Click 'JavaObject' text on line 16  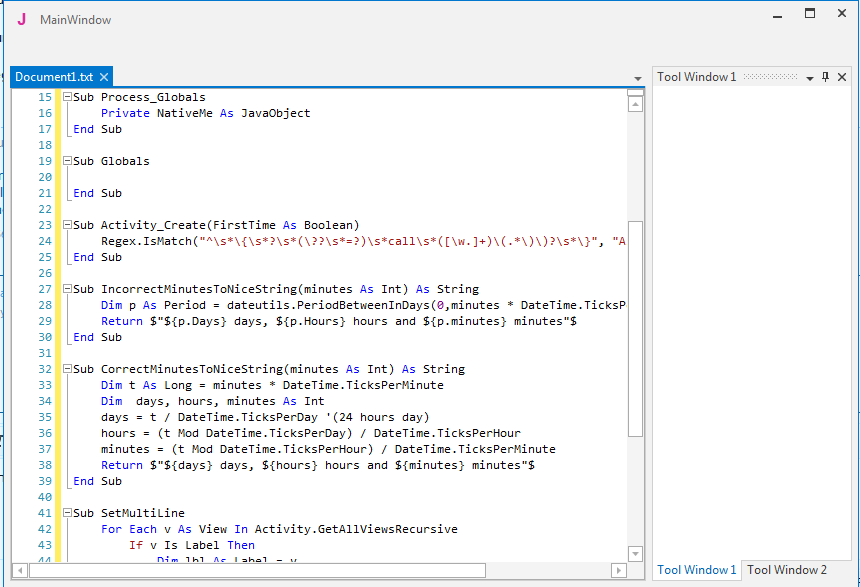(x=275, y=113)
